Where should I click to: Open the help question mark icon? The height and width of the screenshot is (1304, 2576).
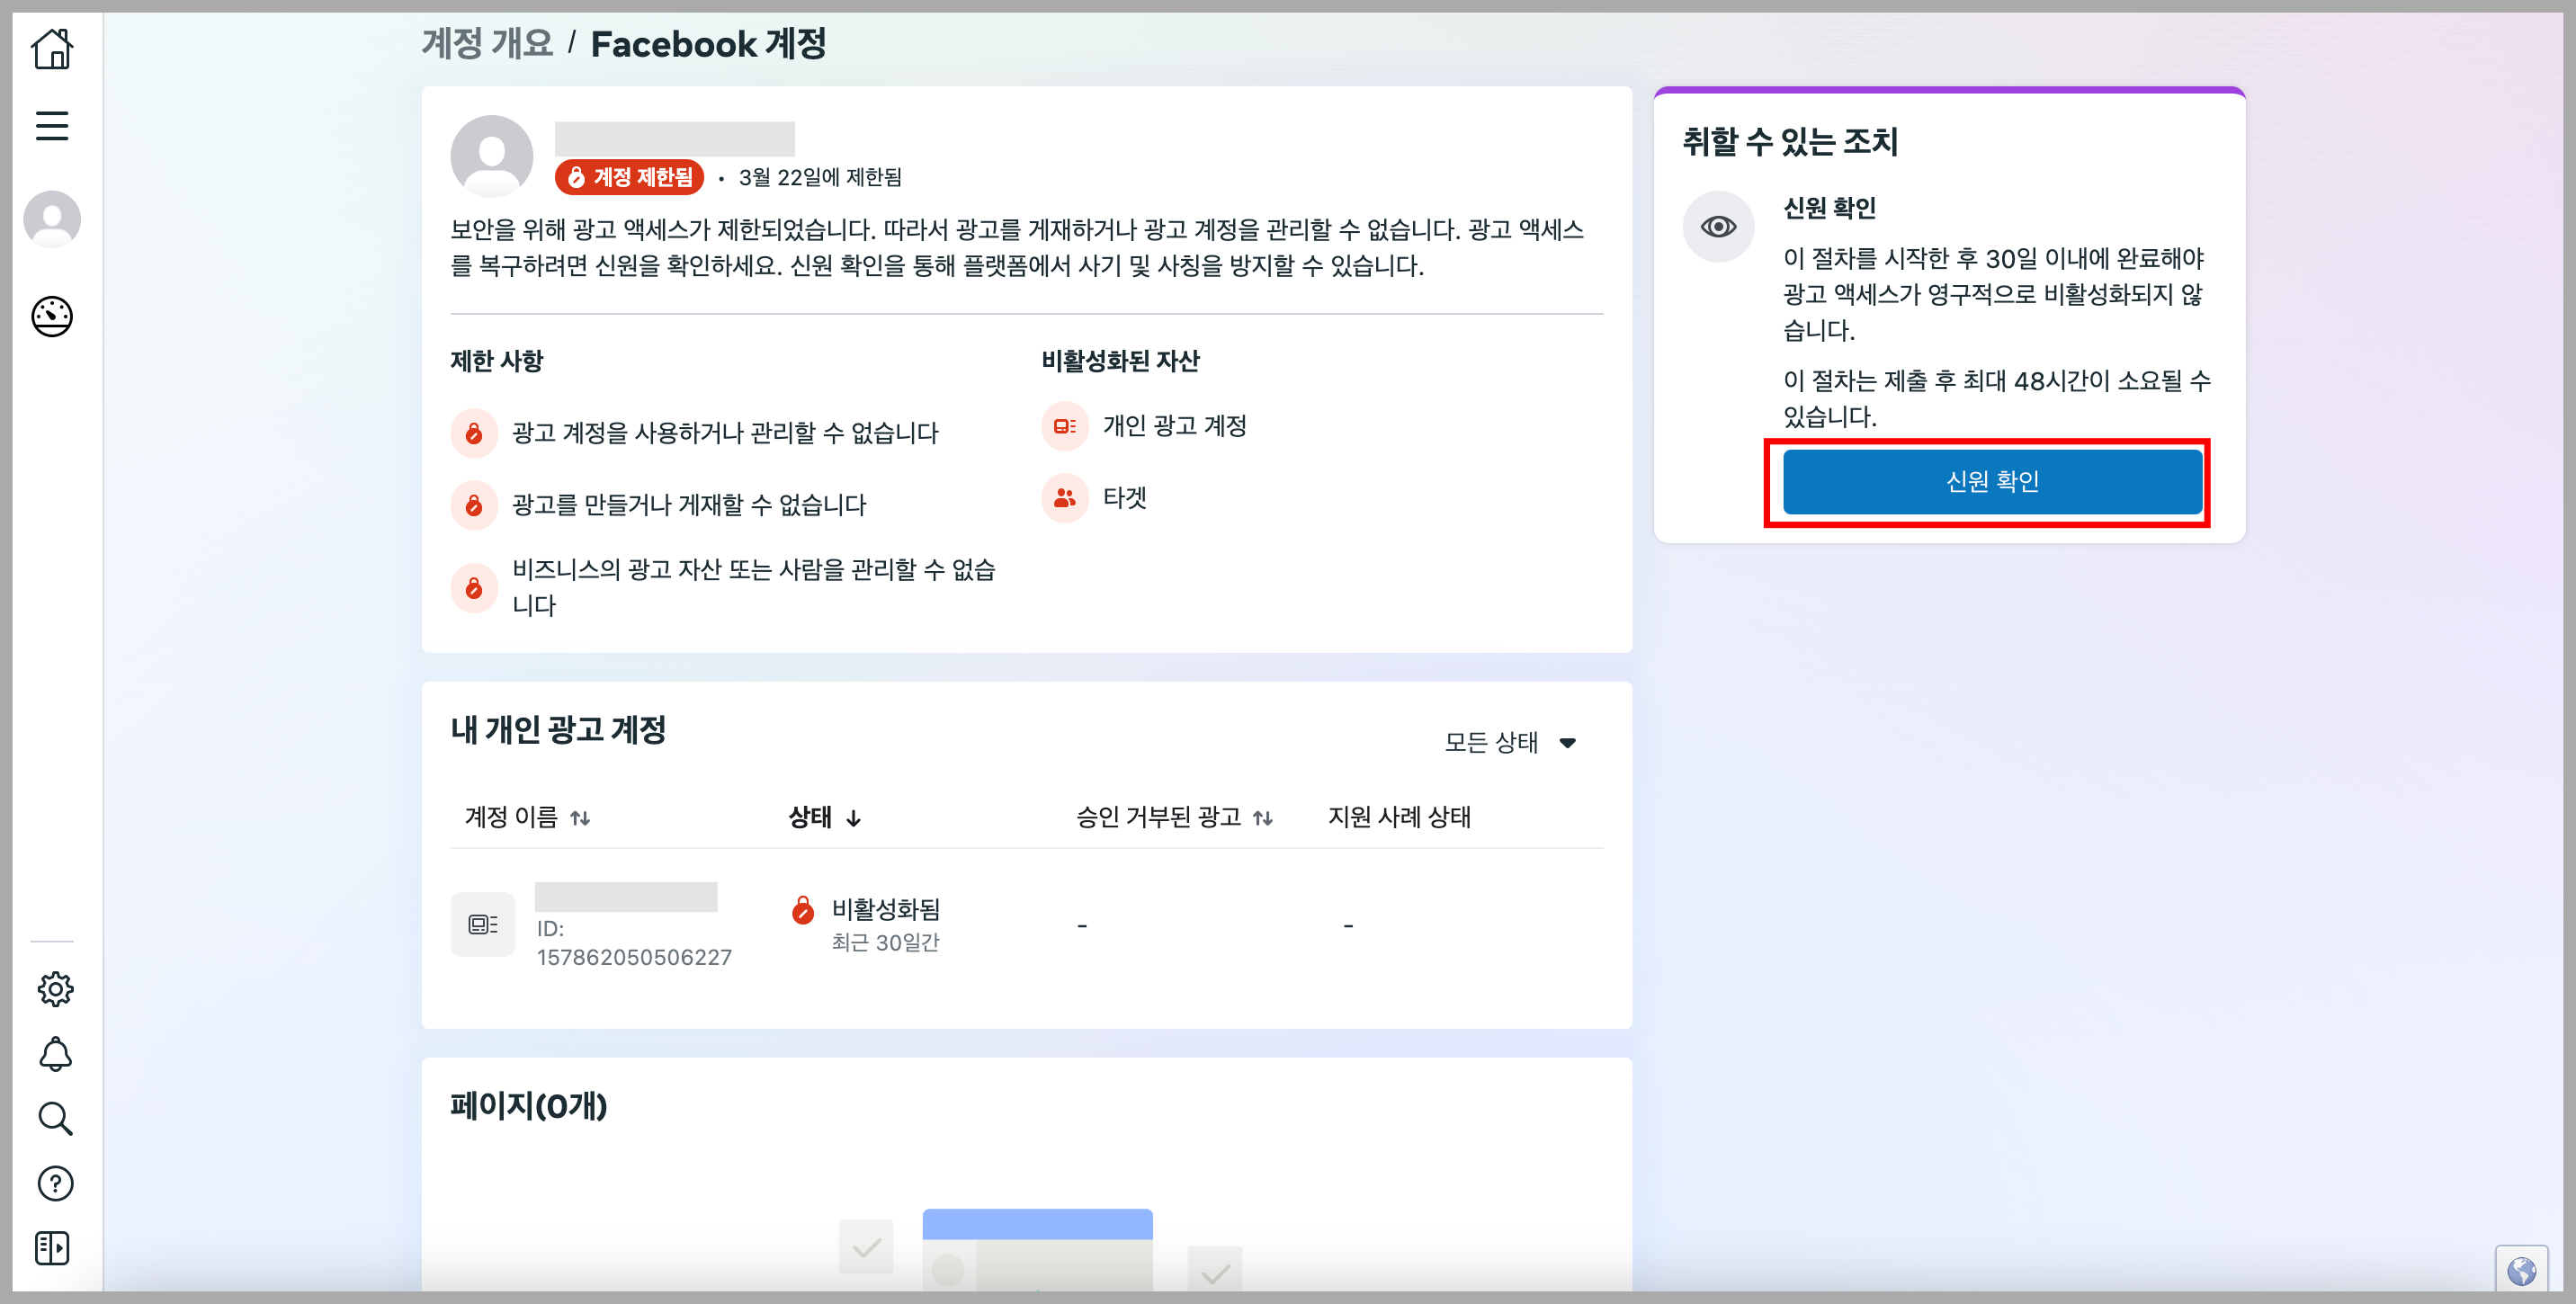(x=55, y=1183)
